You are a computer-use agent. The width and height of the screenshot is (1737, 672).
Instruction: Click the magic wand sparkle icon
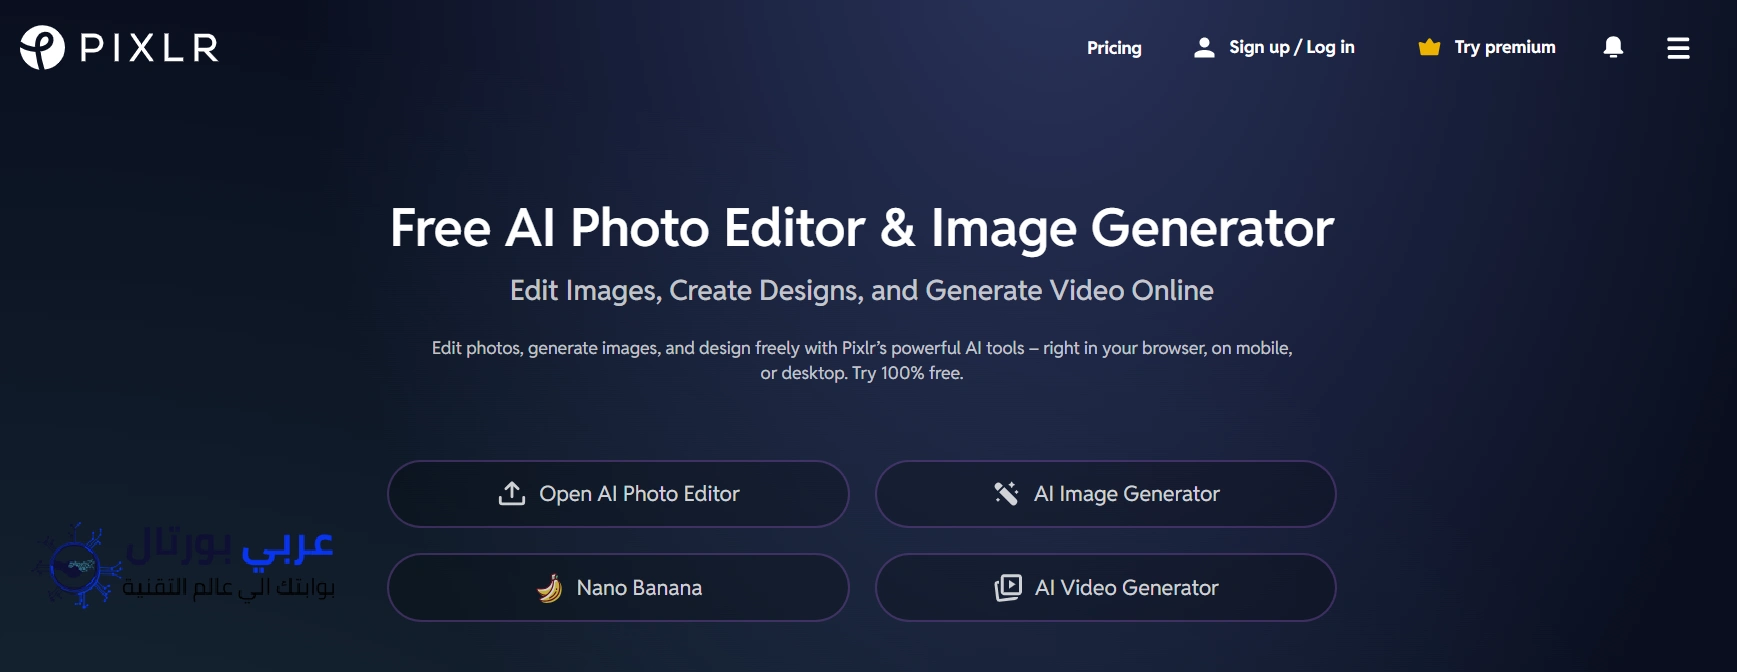point(1006,493)
